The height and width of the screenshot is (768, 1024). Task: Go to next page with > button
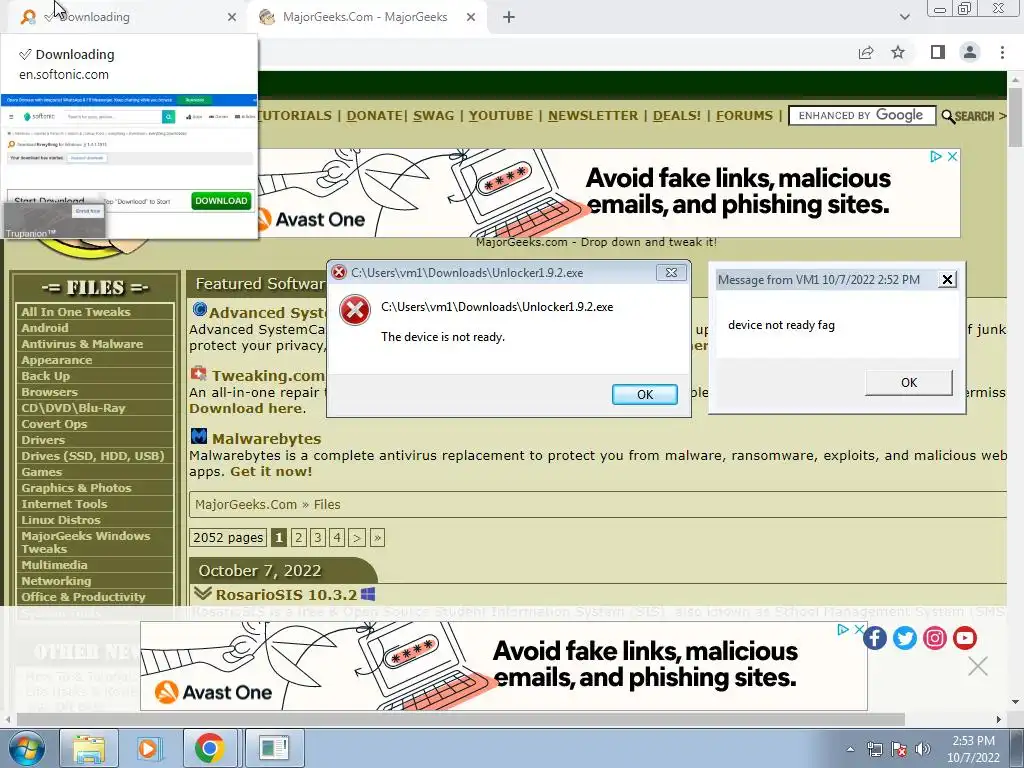357,537
